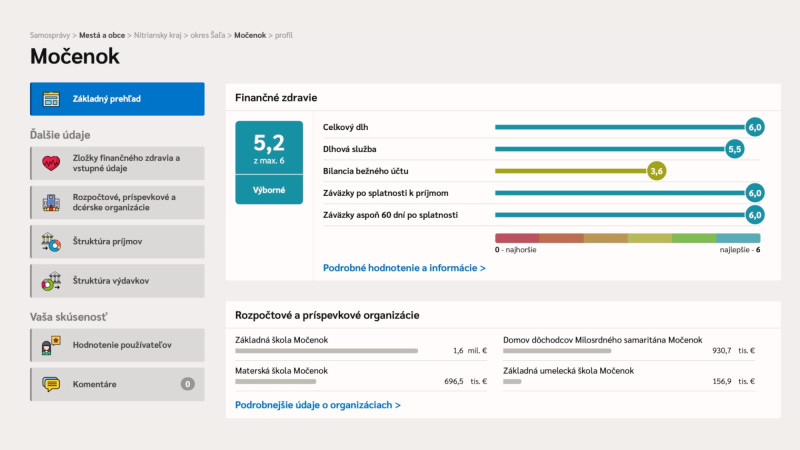This screenshot has height=450, width=800.
Task: Click the Komentáre speech bubble icon
Action: click(51, 384)
